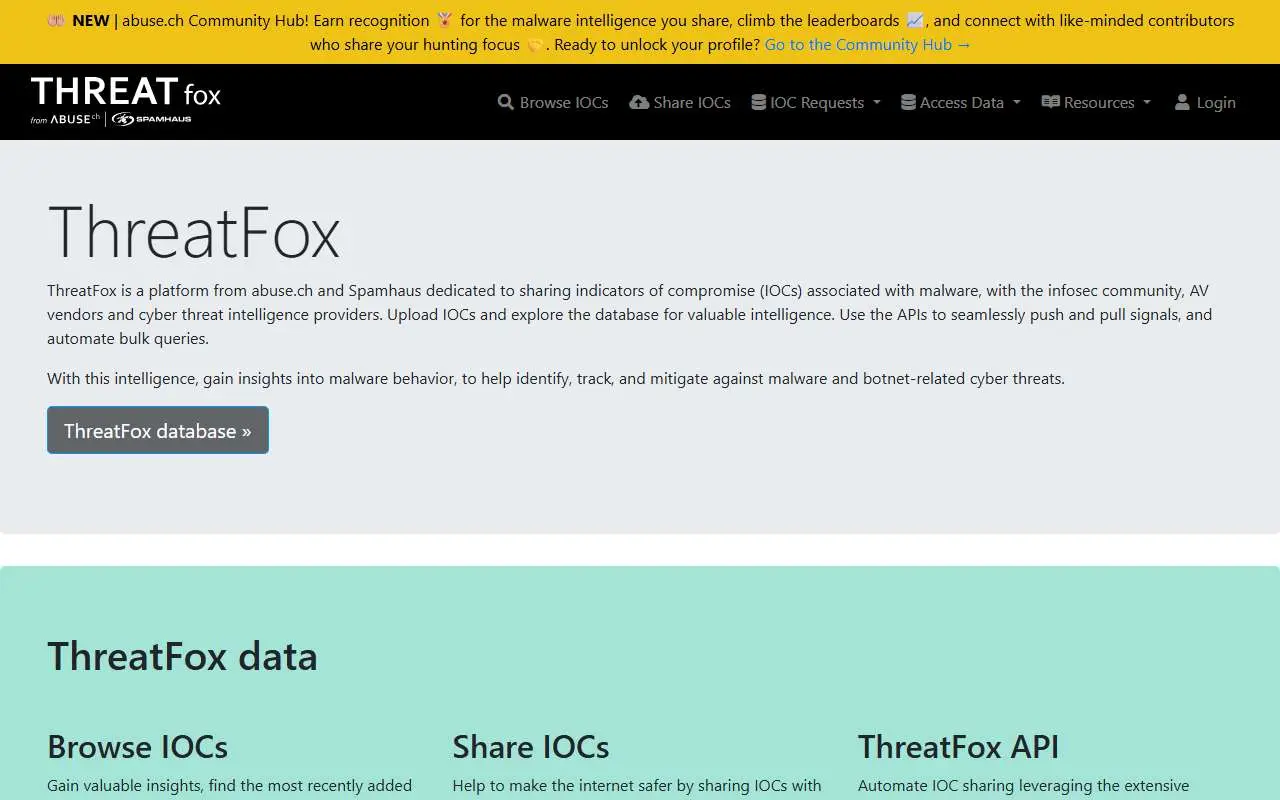Screen dimensions: 1280x800
Task: Follow the Go to the Community Hub link
Action: click(868, 44)
